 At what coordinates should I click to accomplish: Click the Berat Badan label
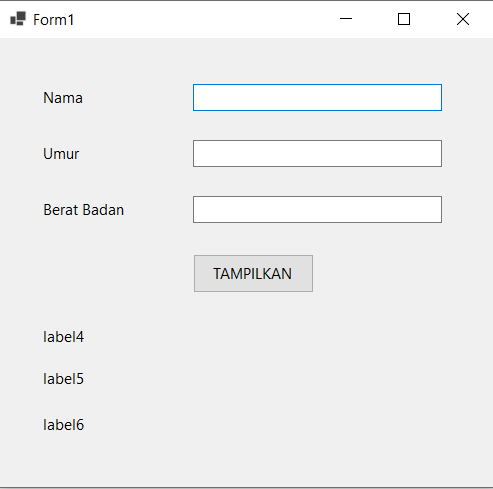[83, 210]
